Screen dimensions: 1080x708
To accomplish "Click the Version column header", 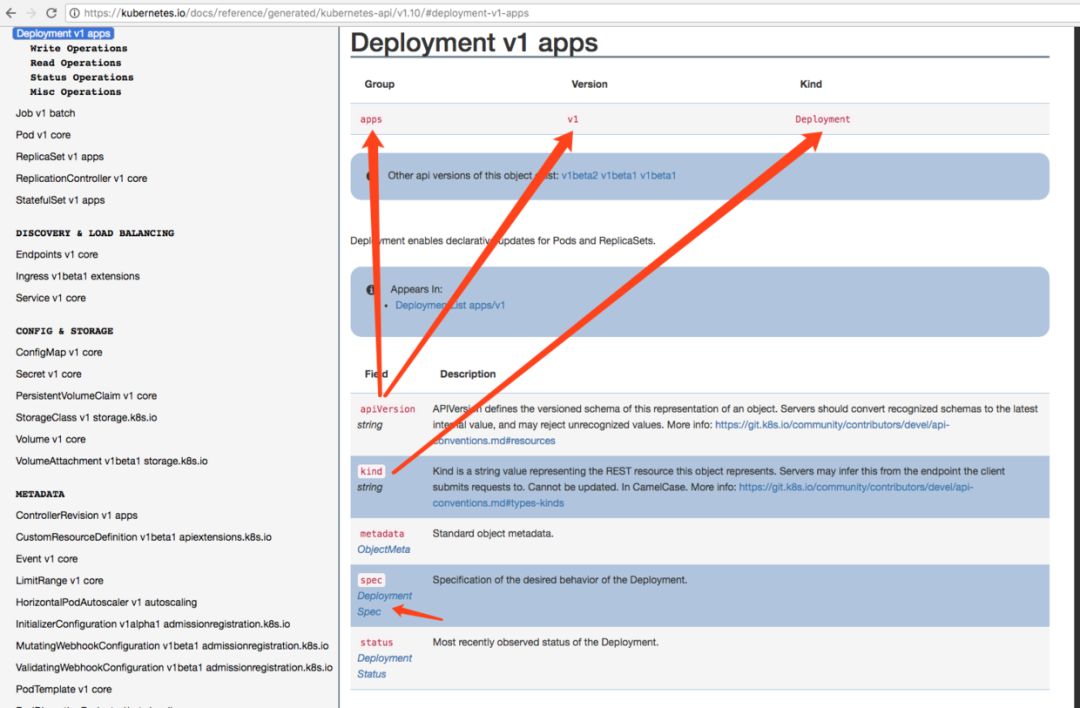I will (590, 84).
